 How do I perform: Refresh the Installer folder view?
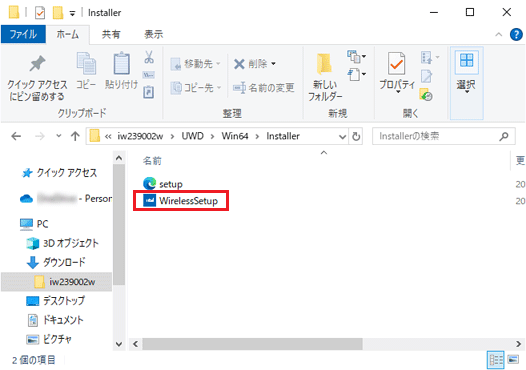pos(356,136)
